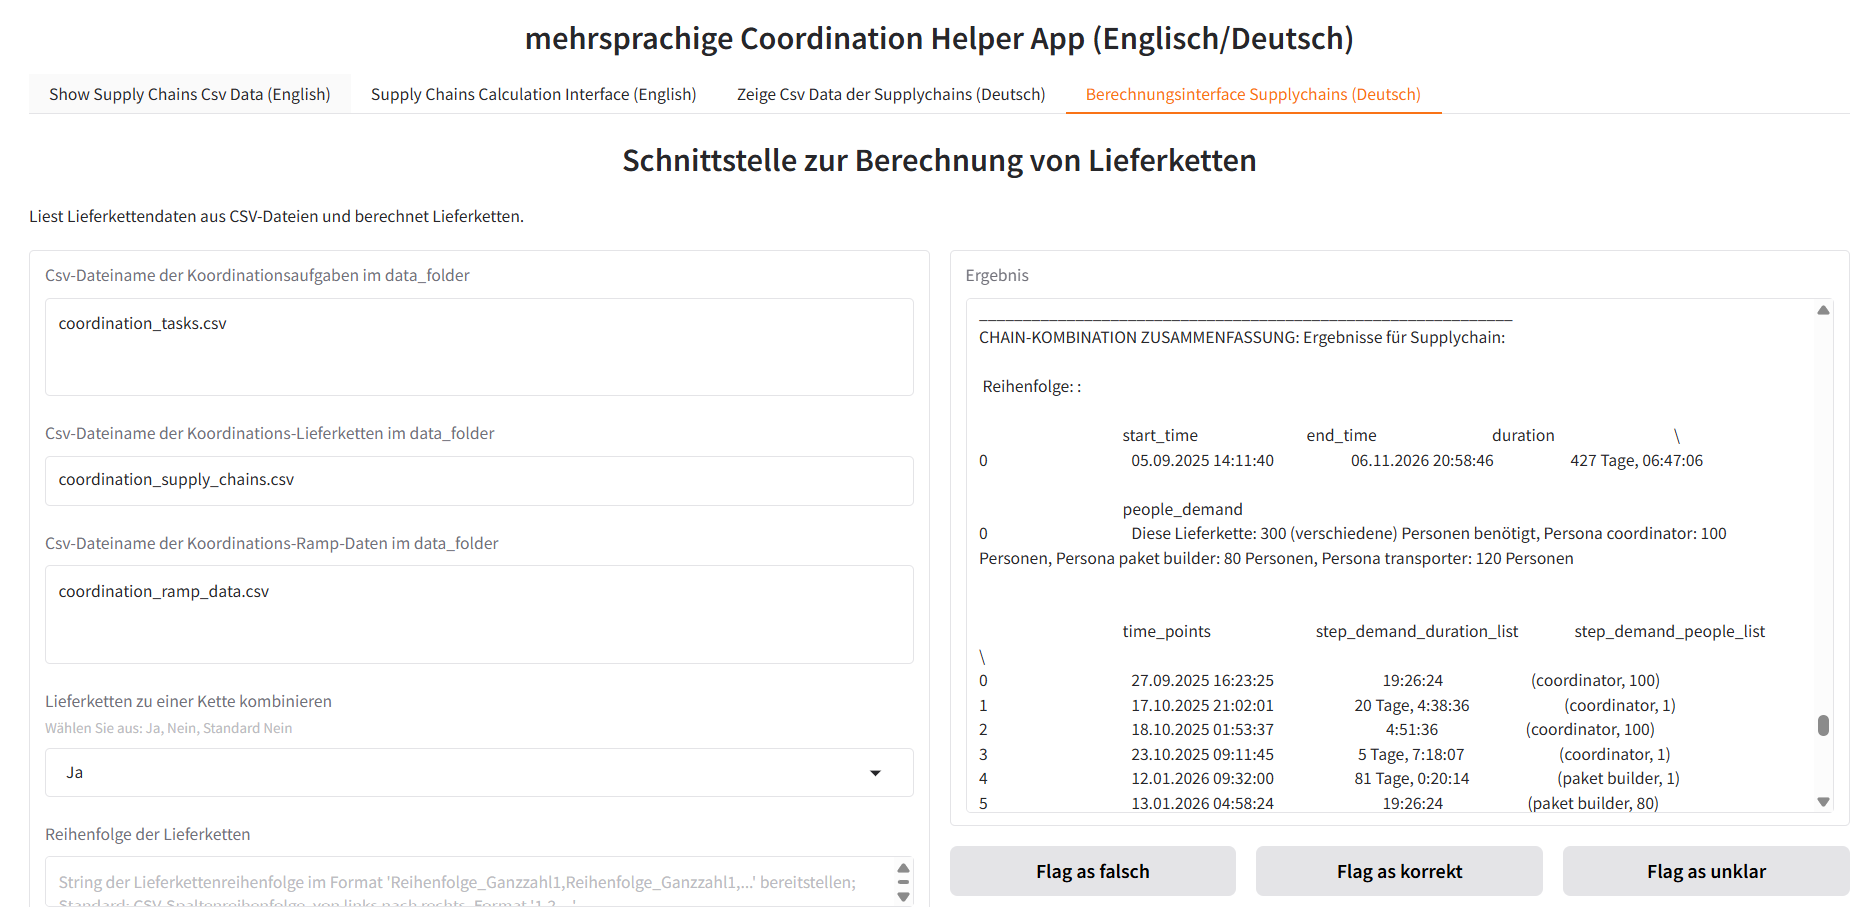1872x907 pixels.
Task: Click the coordination_ramp_data.csv input field
Action: [x=479, y=614]
